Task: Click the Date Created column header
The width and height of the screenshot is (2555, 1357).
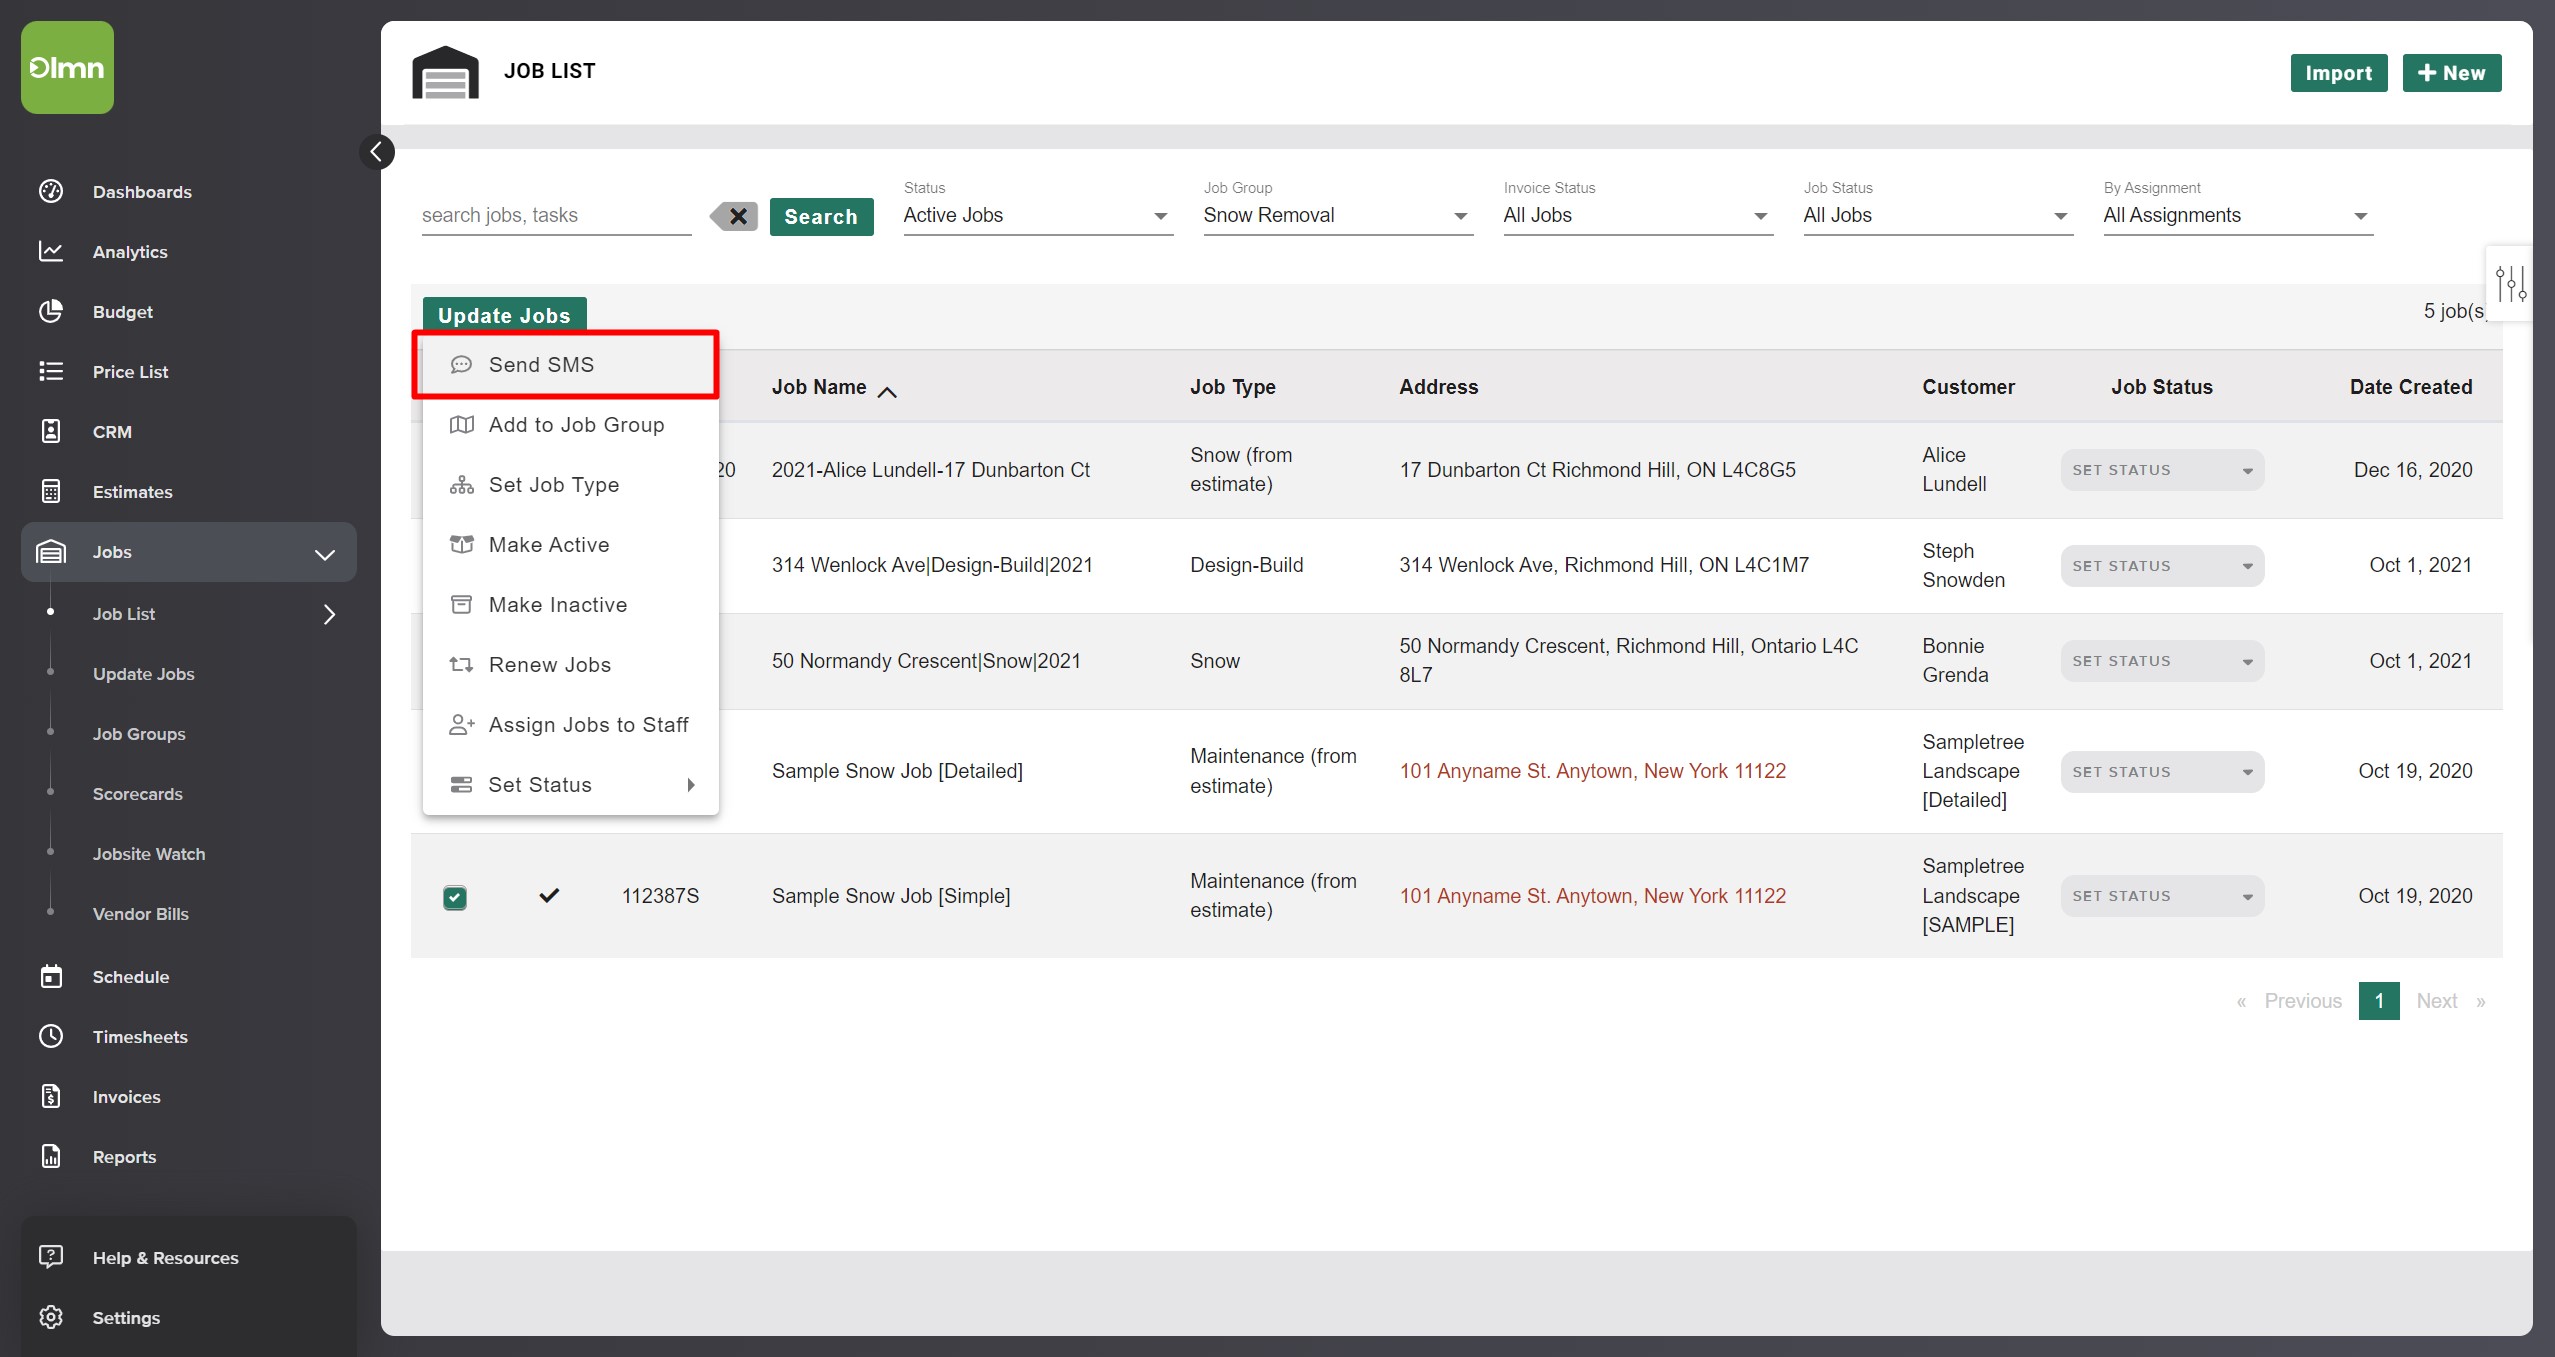Action: (2410, 387)
